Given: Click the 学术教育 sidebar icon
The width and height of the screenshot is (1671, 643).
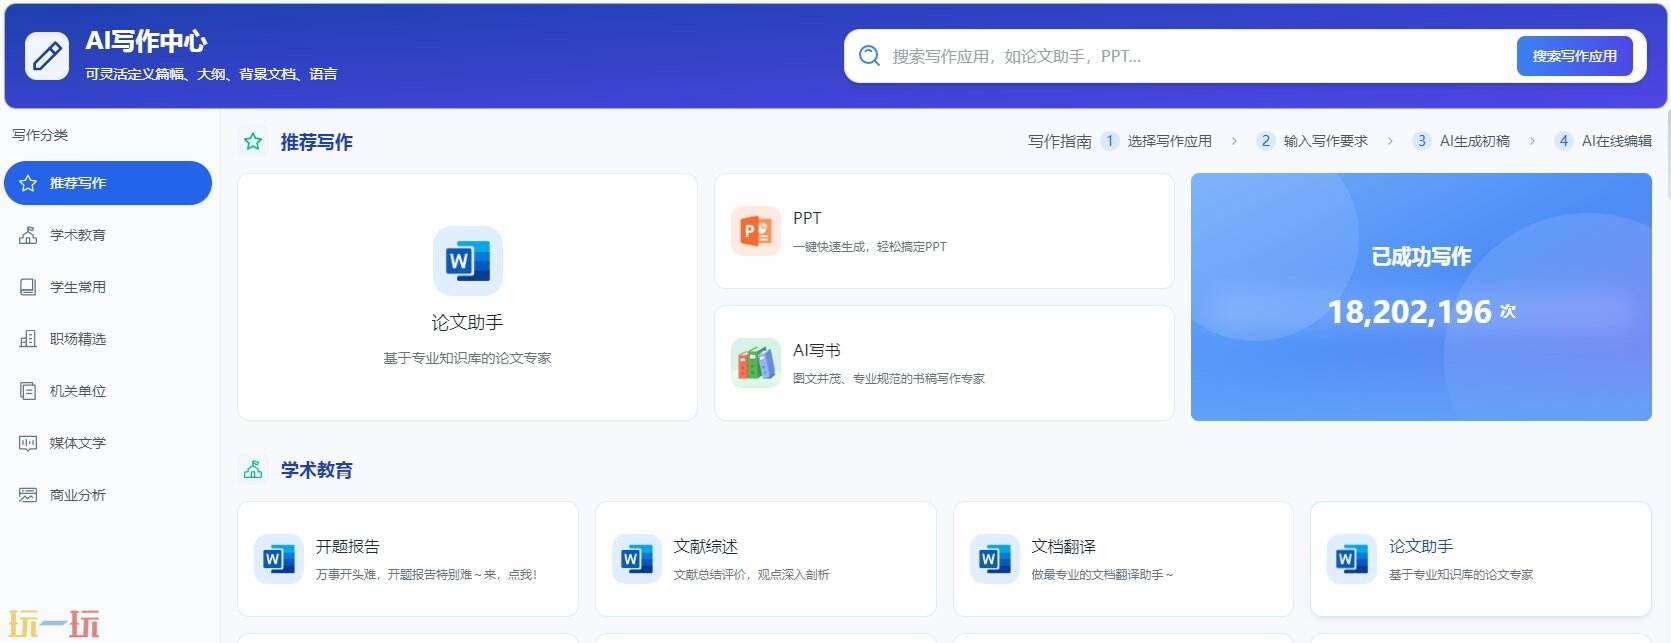Looking at the screenshot, I should pyautogui.click(x=28, y=235).
